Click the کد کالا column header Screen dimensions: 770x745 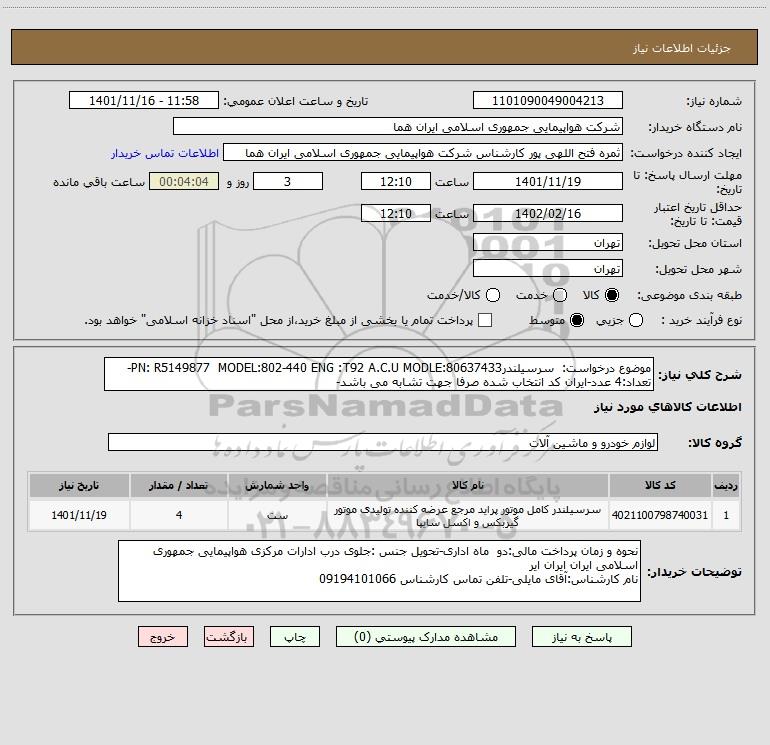(x=660, y=485)
